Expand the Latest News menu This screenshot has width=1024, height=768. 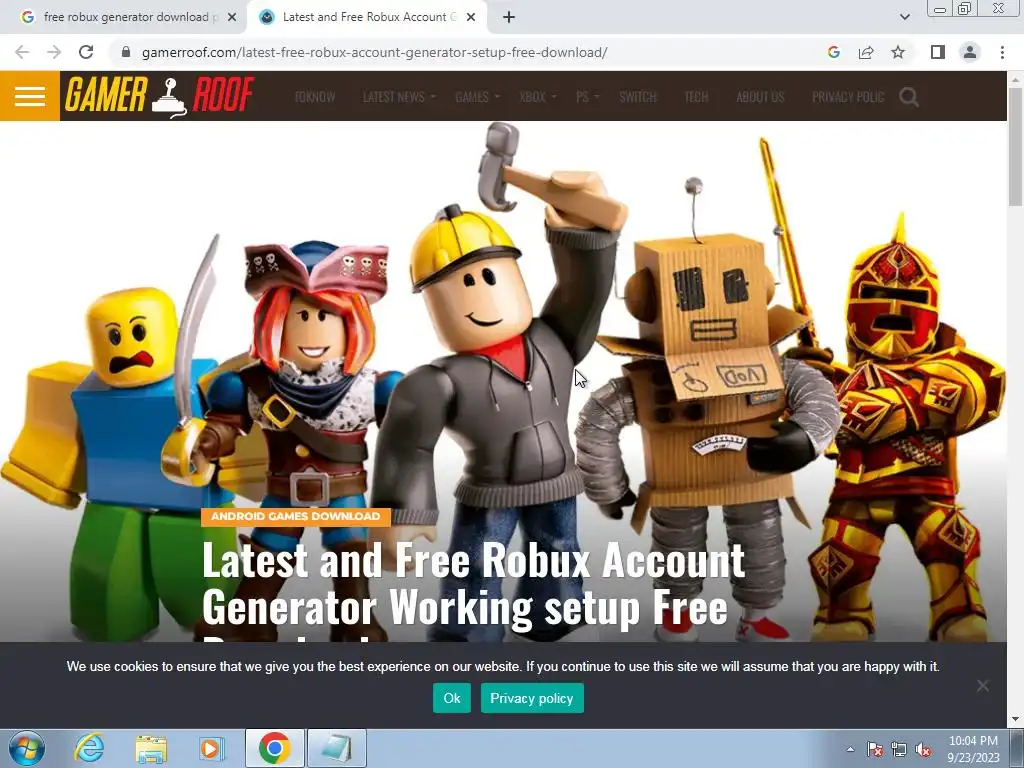pyautogui.click(x=398, y=97)
